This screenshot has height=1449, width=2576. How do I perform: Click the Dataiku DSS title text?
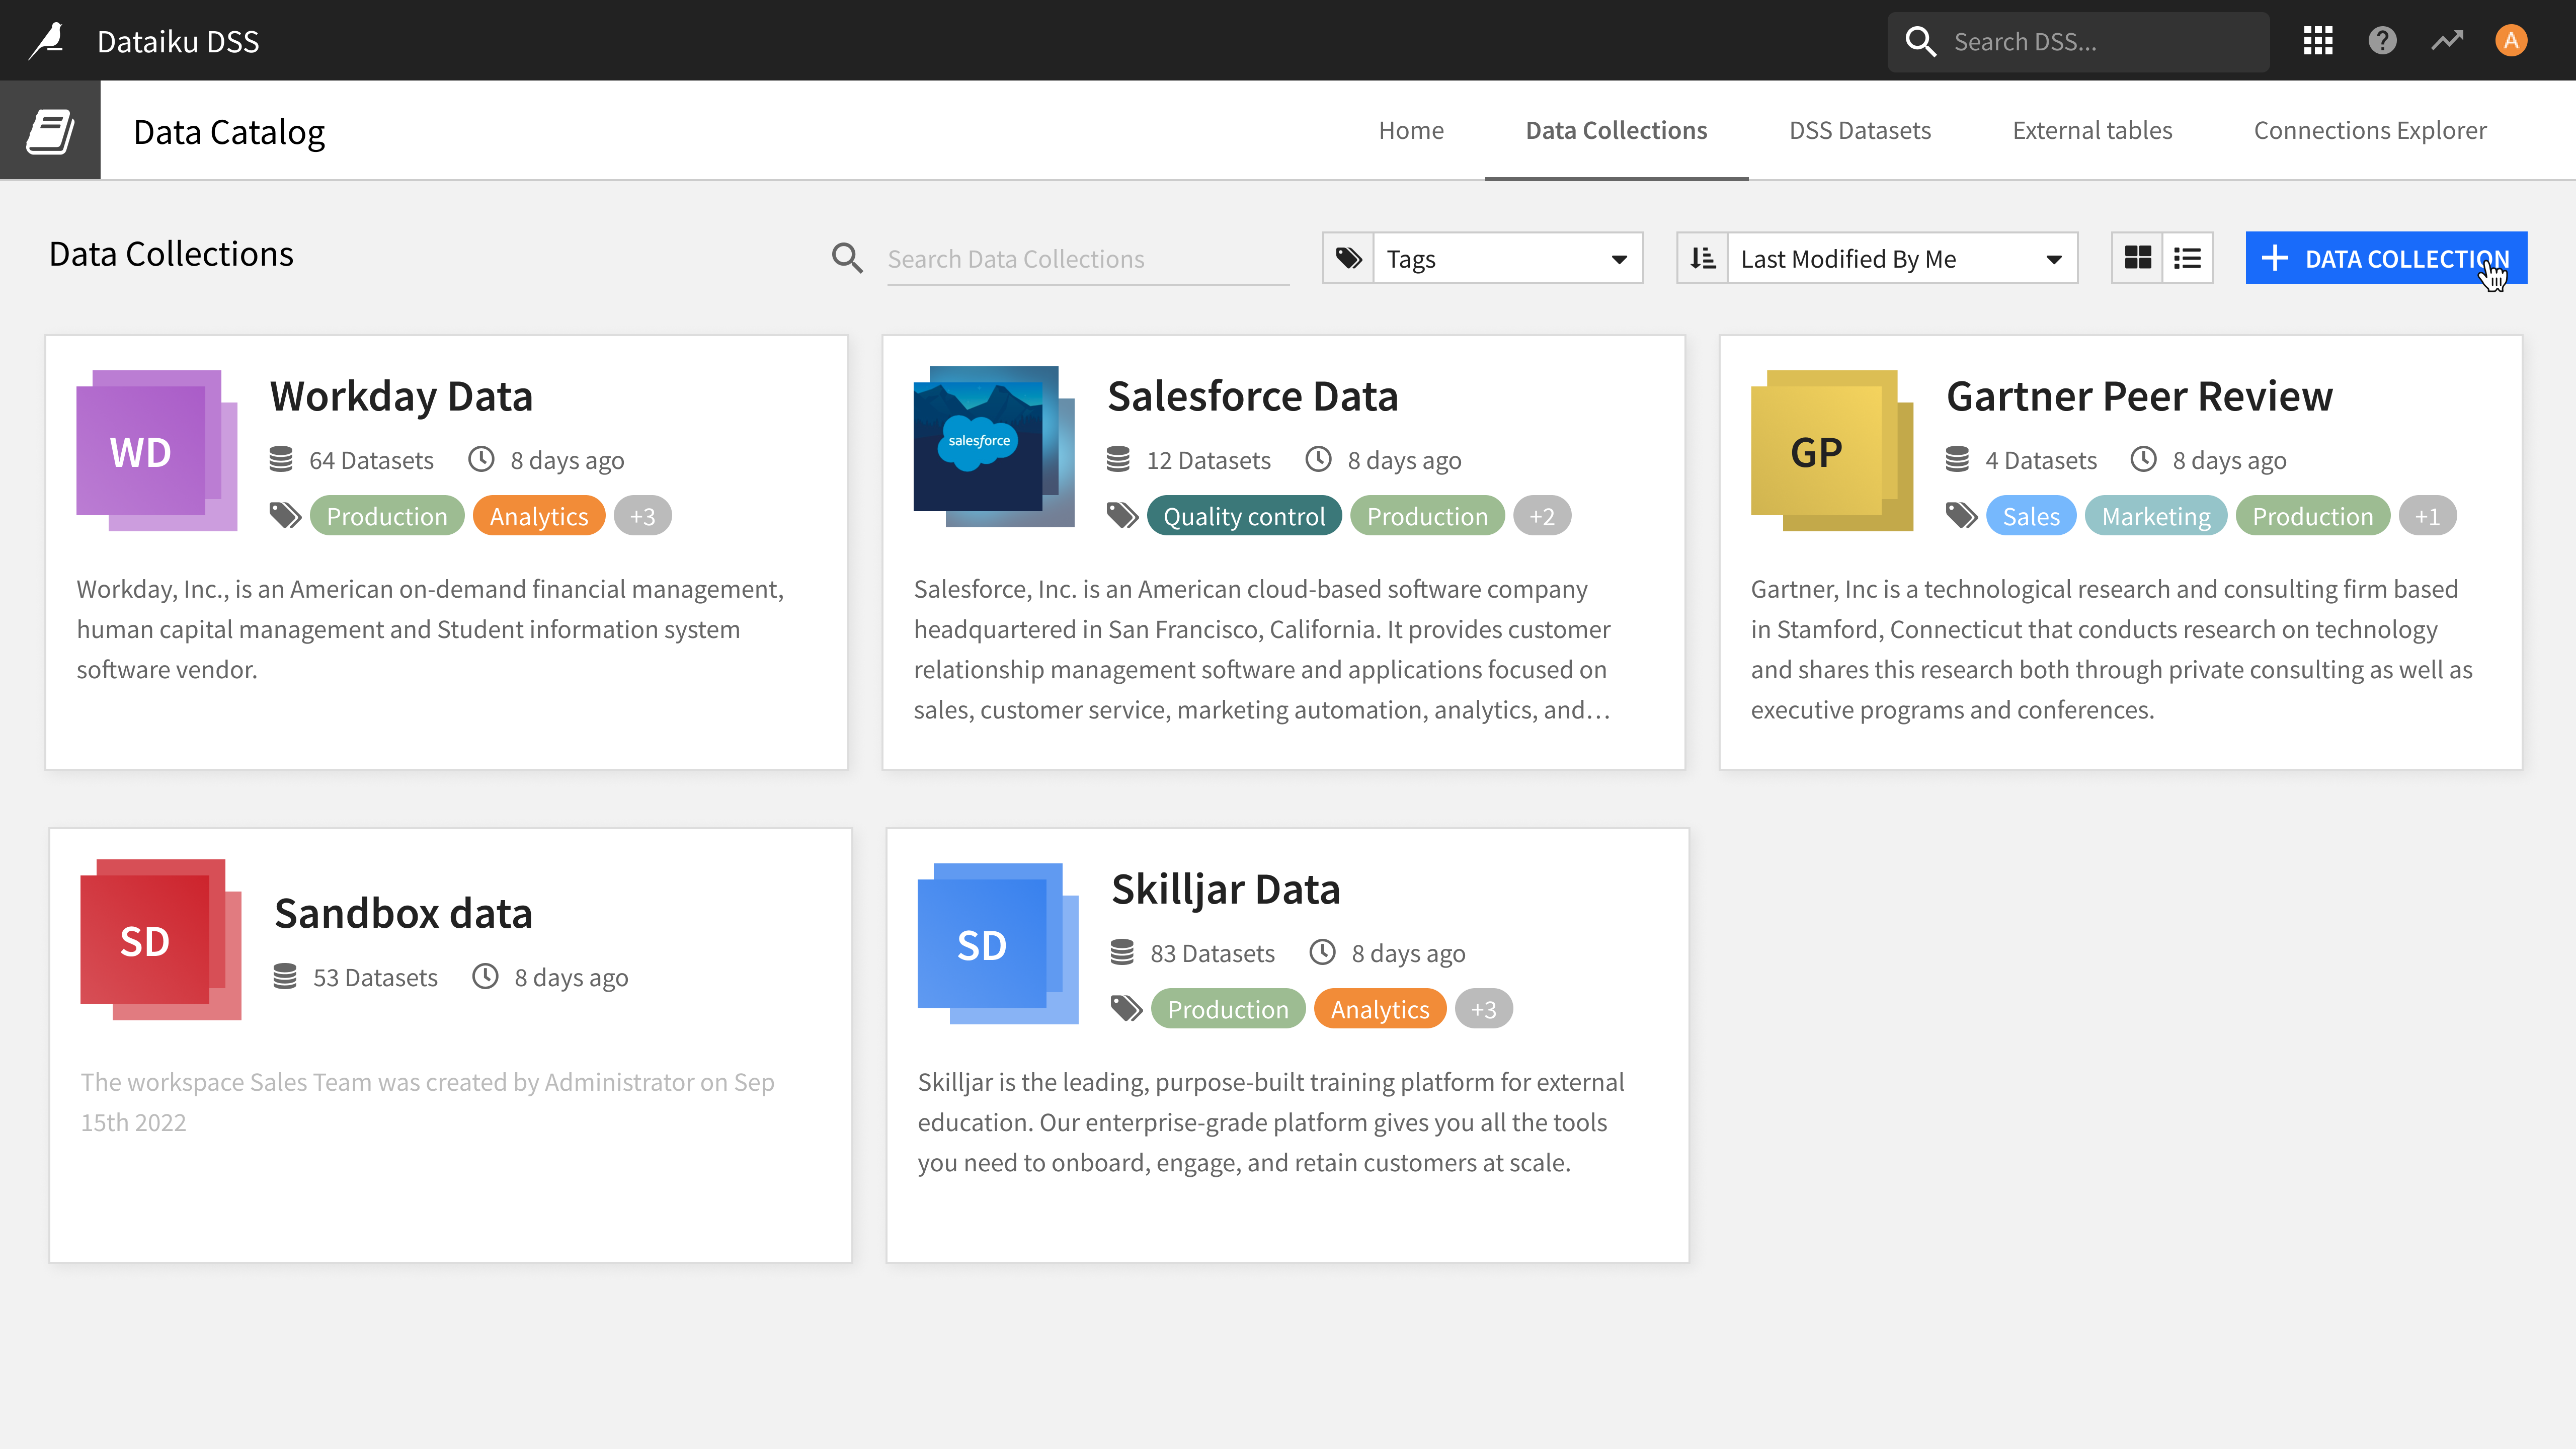[178, 41]
